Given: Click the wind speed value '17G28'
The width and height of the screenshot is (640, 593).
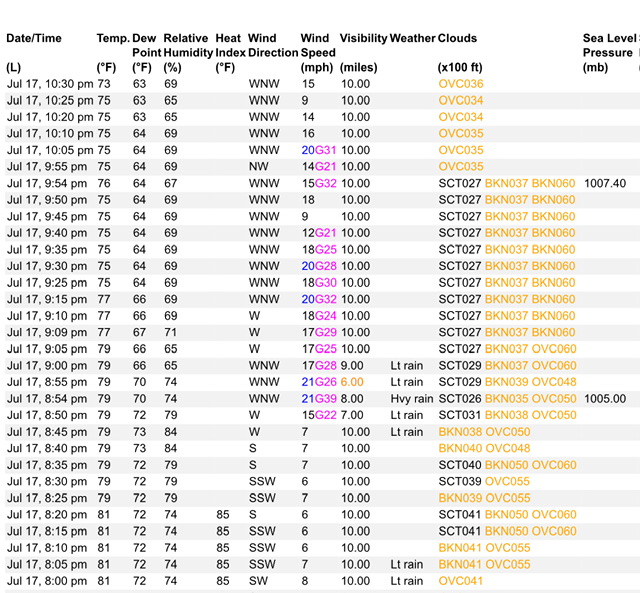Looking at the screenshot, I should pos(319,365).
